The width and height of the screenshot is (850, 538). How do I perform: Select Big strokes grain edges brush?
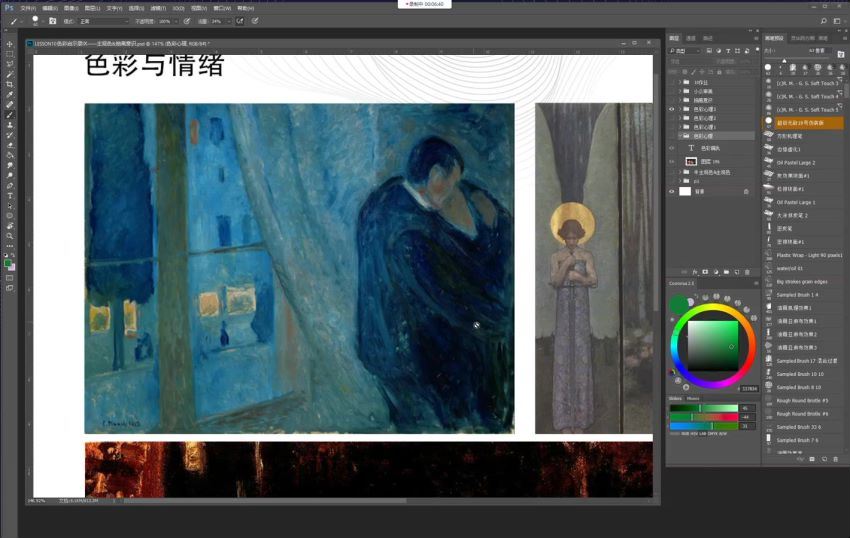point(802,281)
